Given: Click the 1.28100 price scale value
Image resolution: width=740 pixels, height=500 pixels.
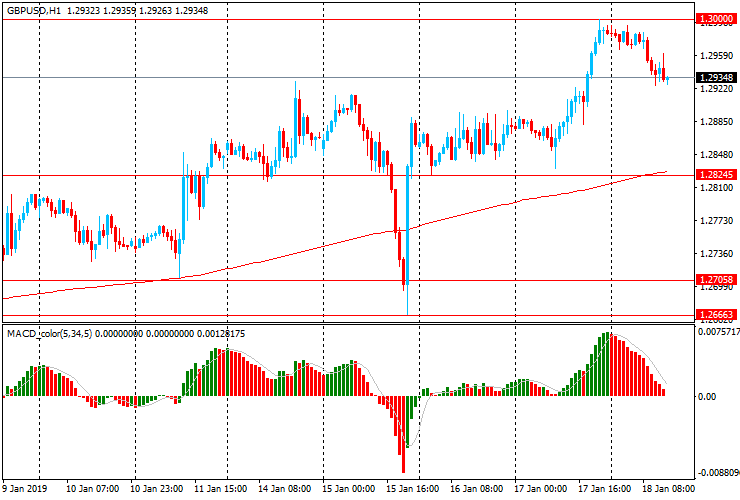Looking at the screenshot, I should (x=716, y=188).
